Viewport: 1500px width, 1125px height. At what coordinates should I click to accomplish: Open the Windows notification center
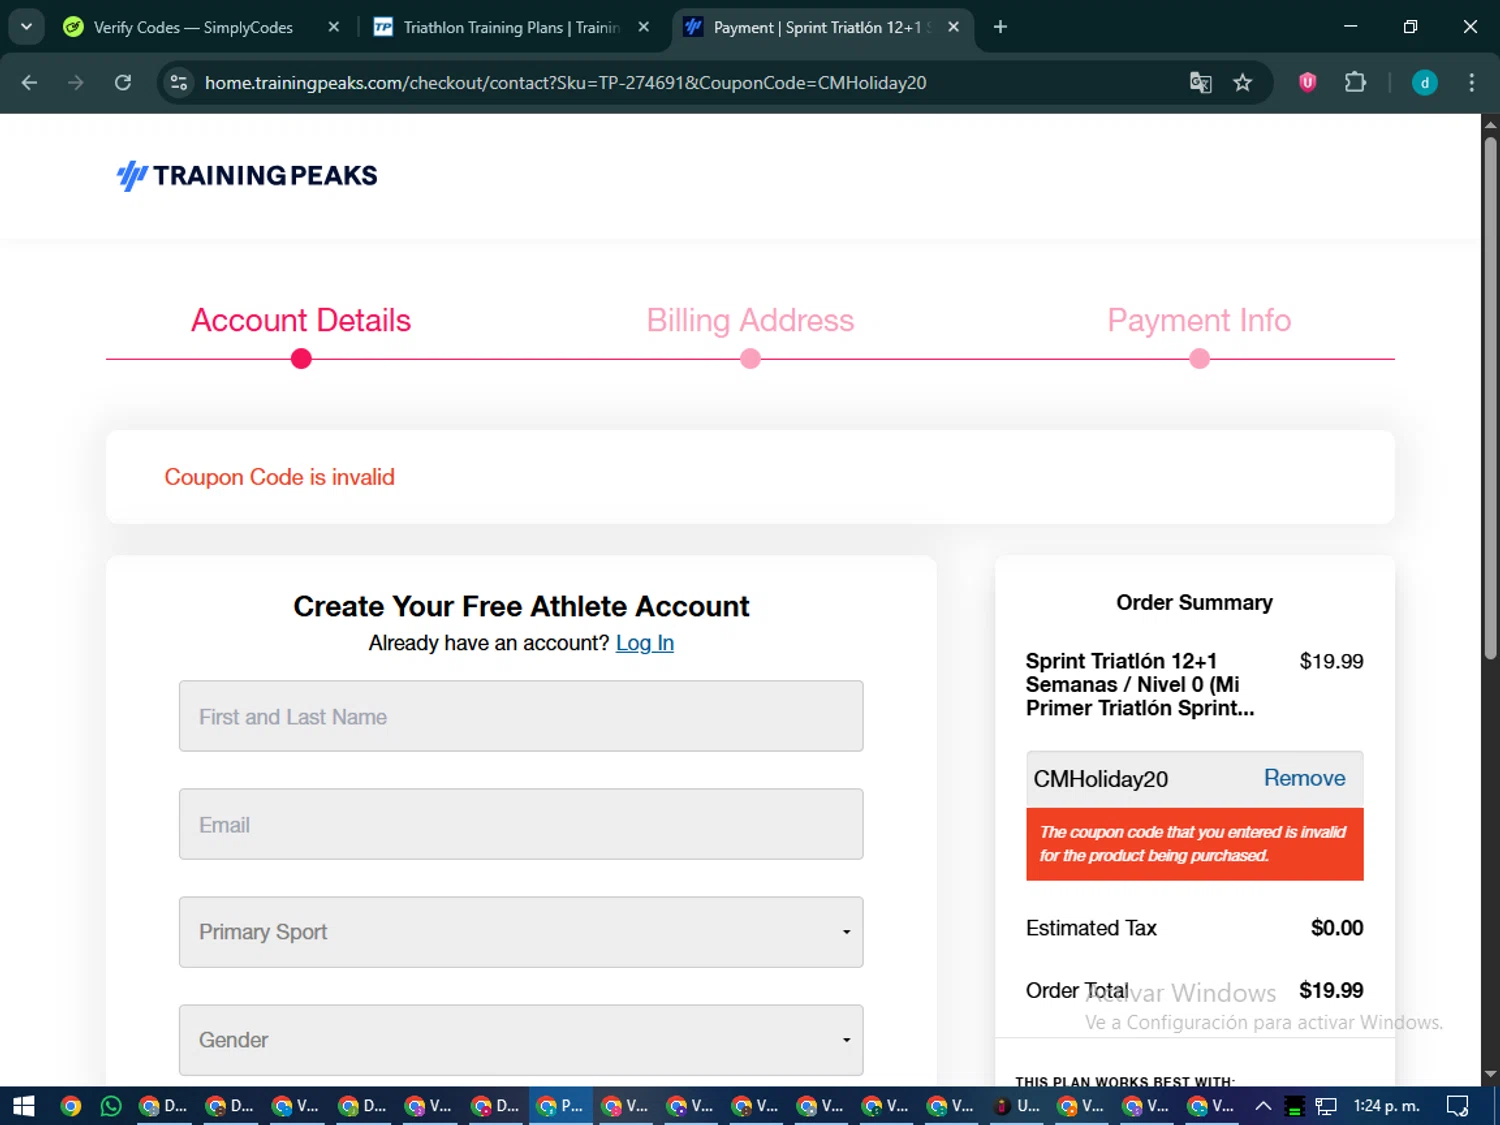pyautogui.click(x=1458, y=1106)
